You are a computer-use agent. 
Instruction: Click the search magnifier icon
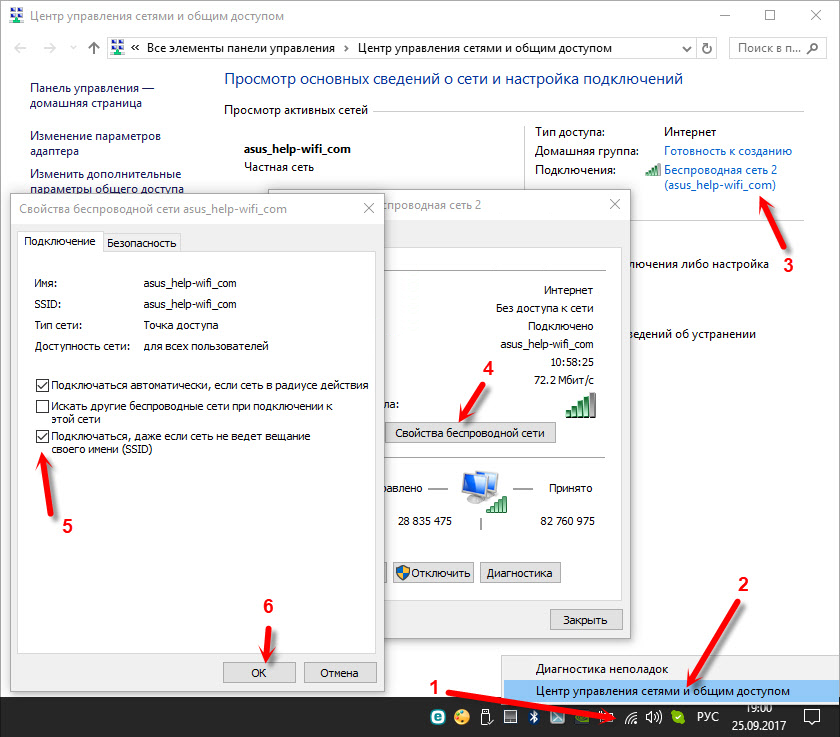[x=813, y=48]
